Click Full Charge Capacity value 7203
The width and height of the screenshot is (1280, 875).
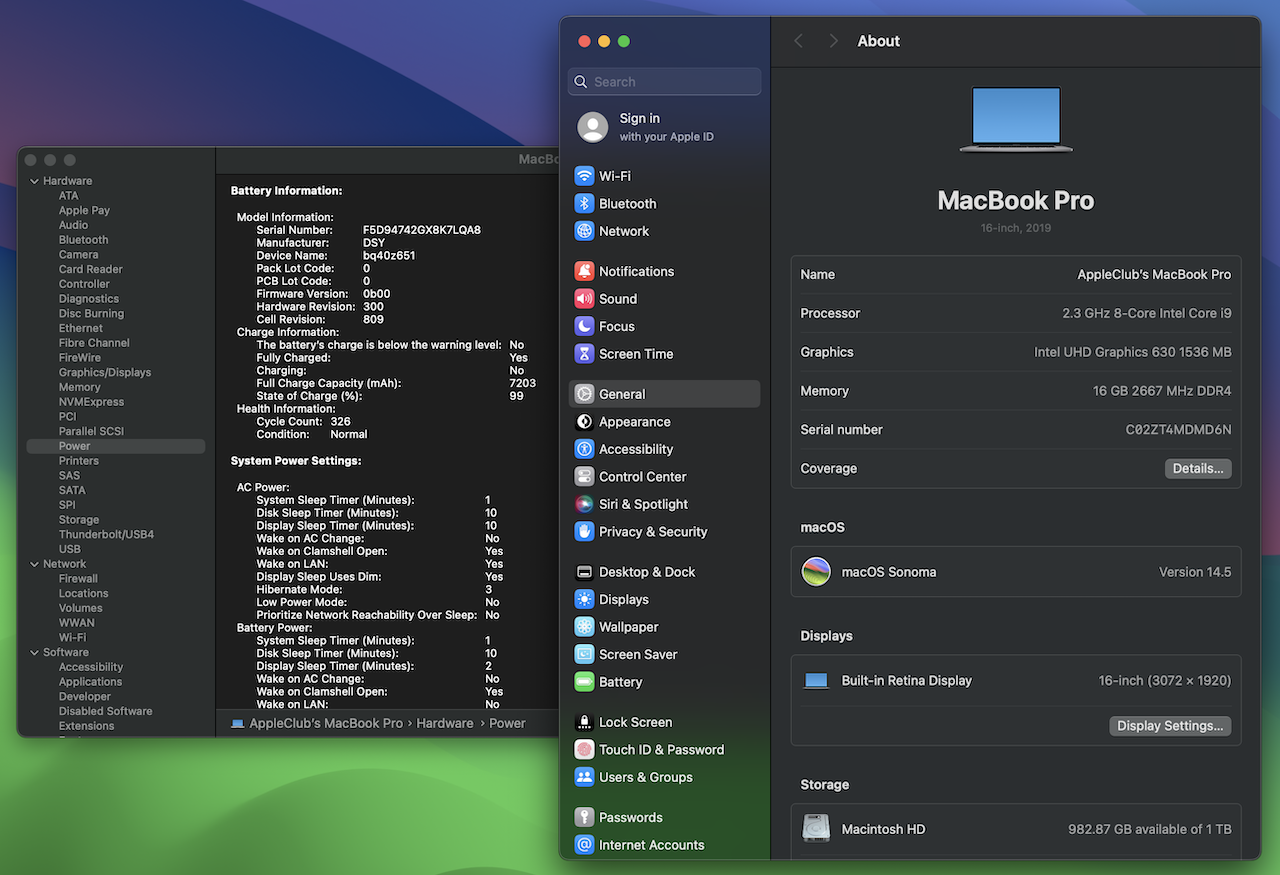coord(523,383)
